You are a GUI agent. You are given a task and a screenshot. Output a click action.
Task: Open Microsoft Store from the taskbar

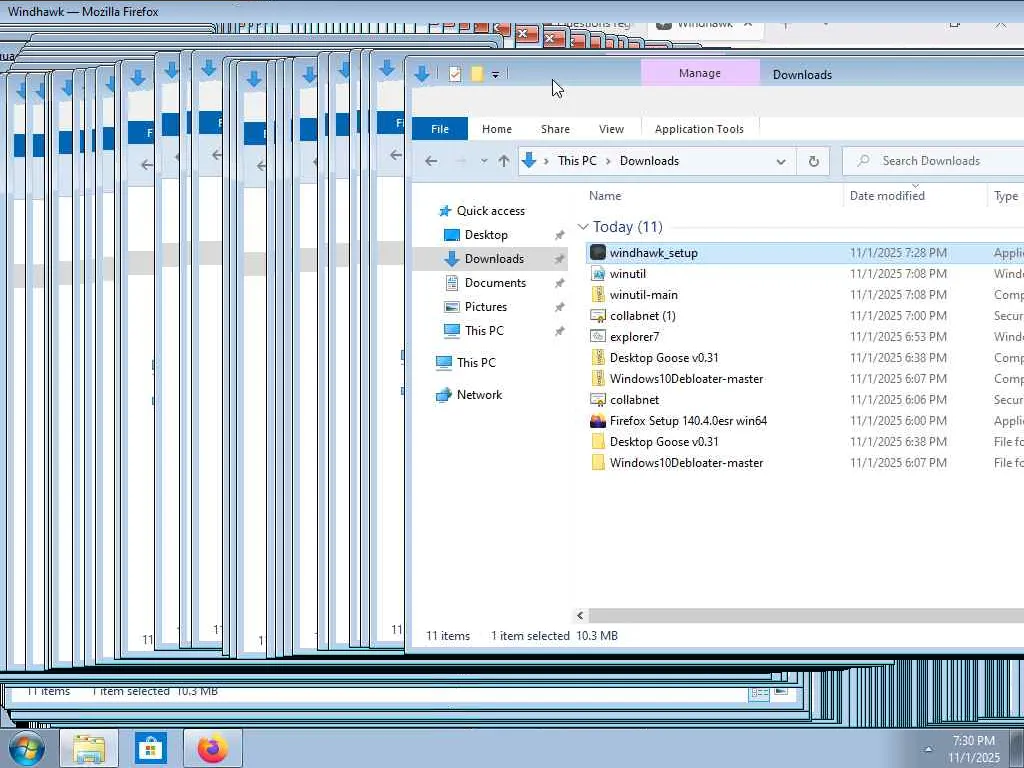coord(151,748)
